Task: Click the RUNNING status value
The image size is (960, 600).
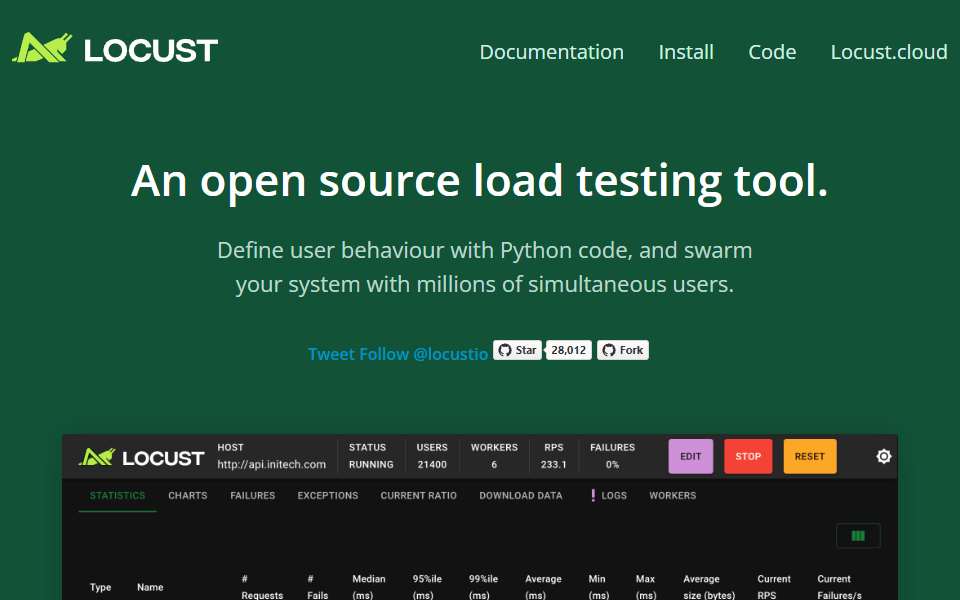Action: (371, 464)
